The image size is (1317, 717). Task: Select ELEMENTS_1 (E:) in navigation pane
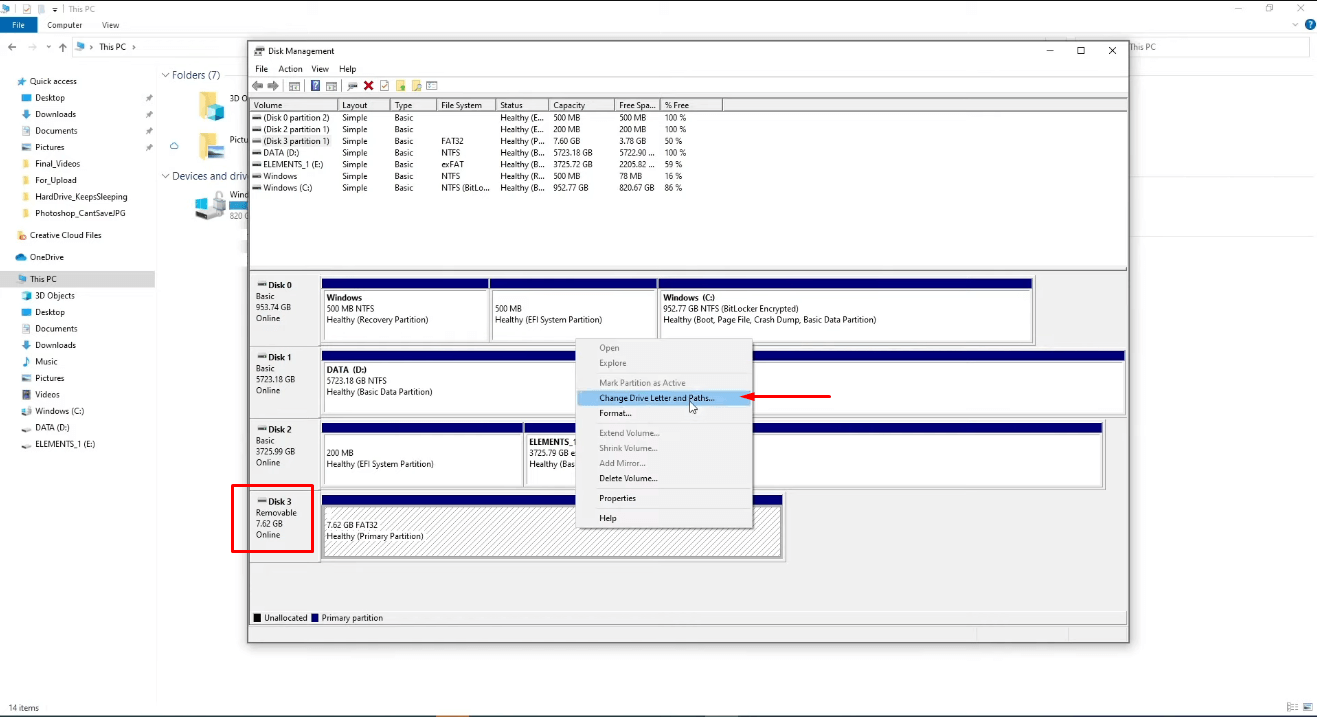click(x=65, y=444)
